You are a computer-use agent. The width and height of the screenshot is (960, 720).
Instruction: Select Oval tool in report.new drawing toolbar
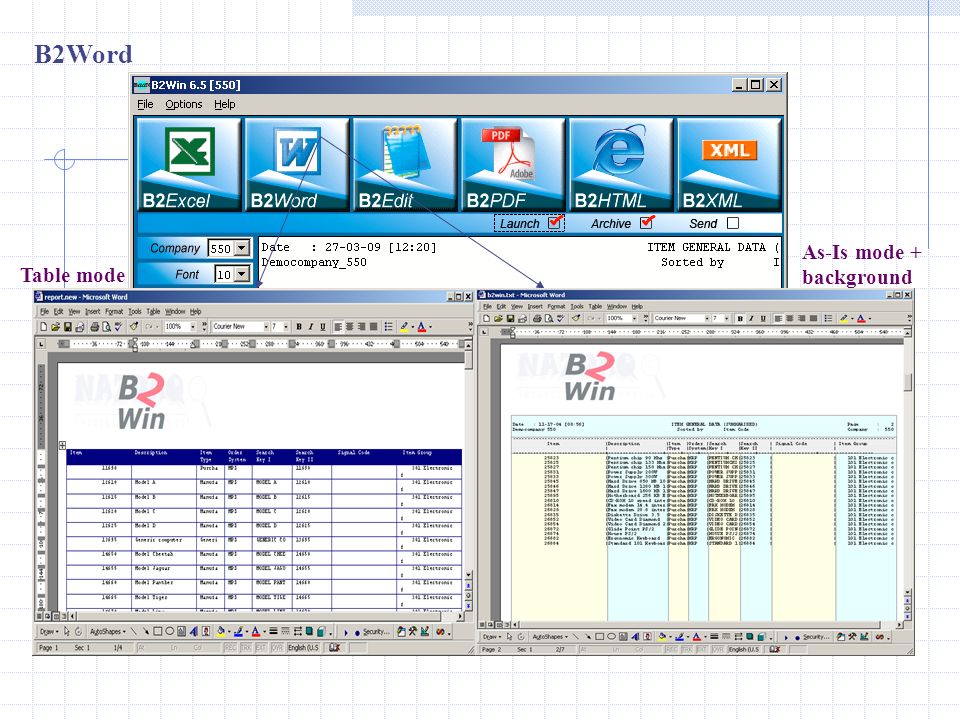coord(170,631)
